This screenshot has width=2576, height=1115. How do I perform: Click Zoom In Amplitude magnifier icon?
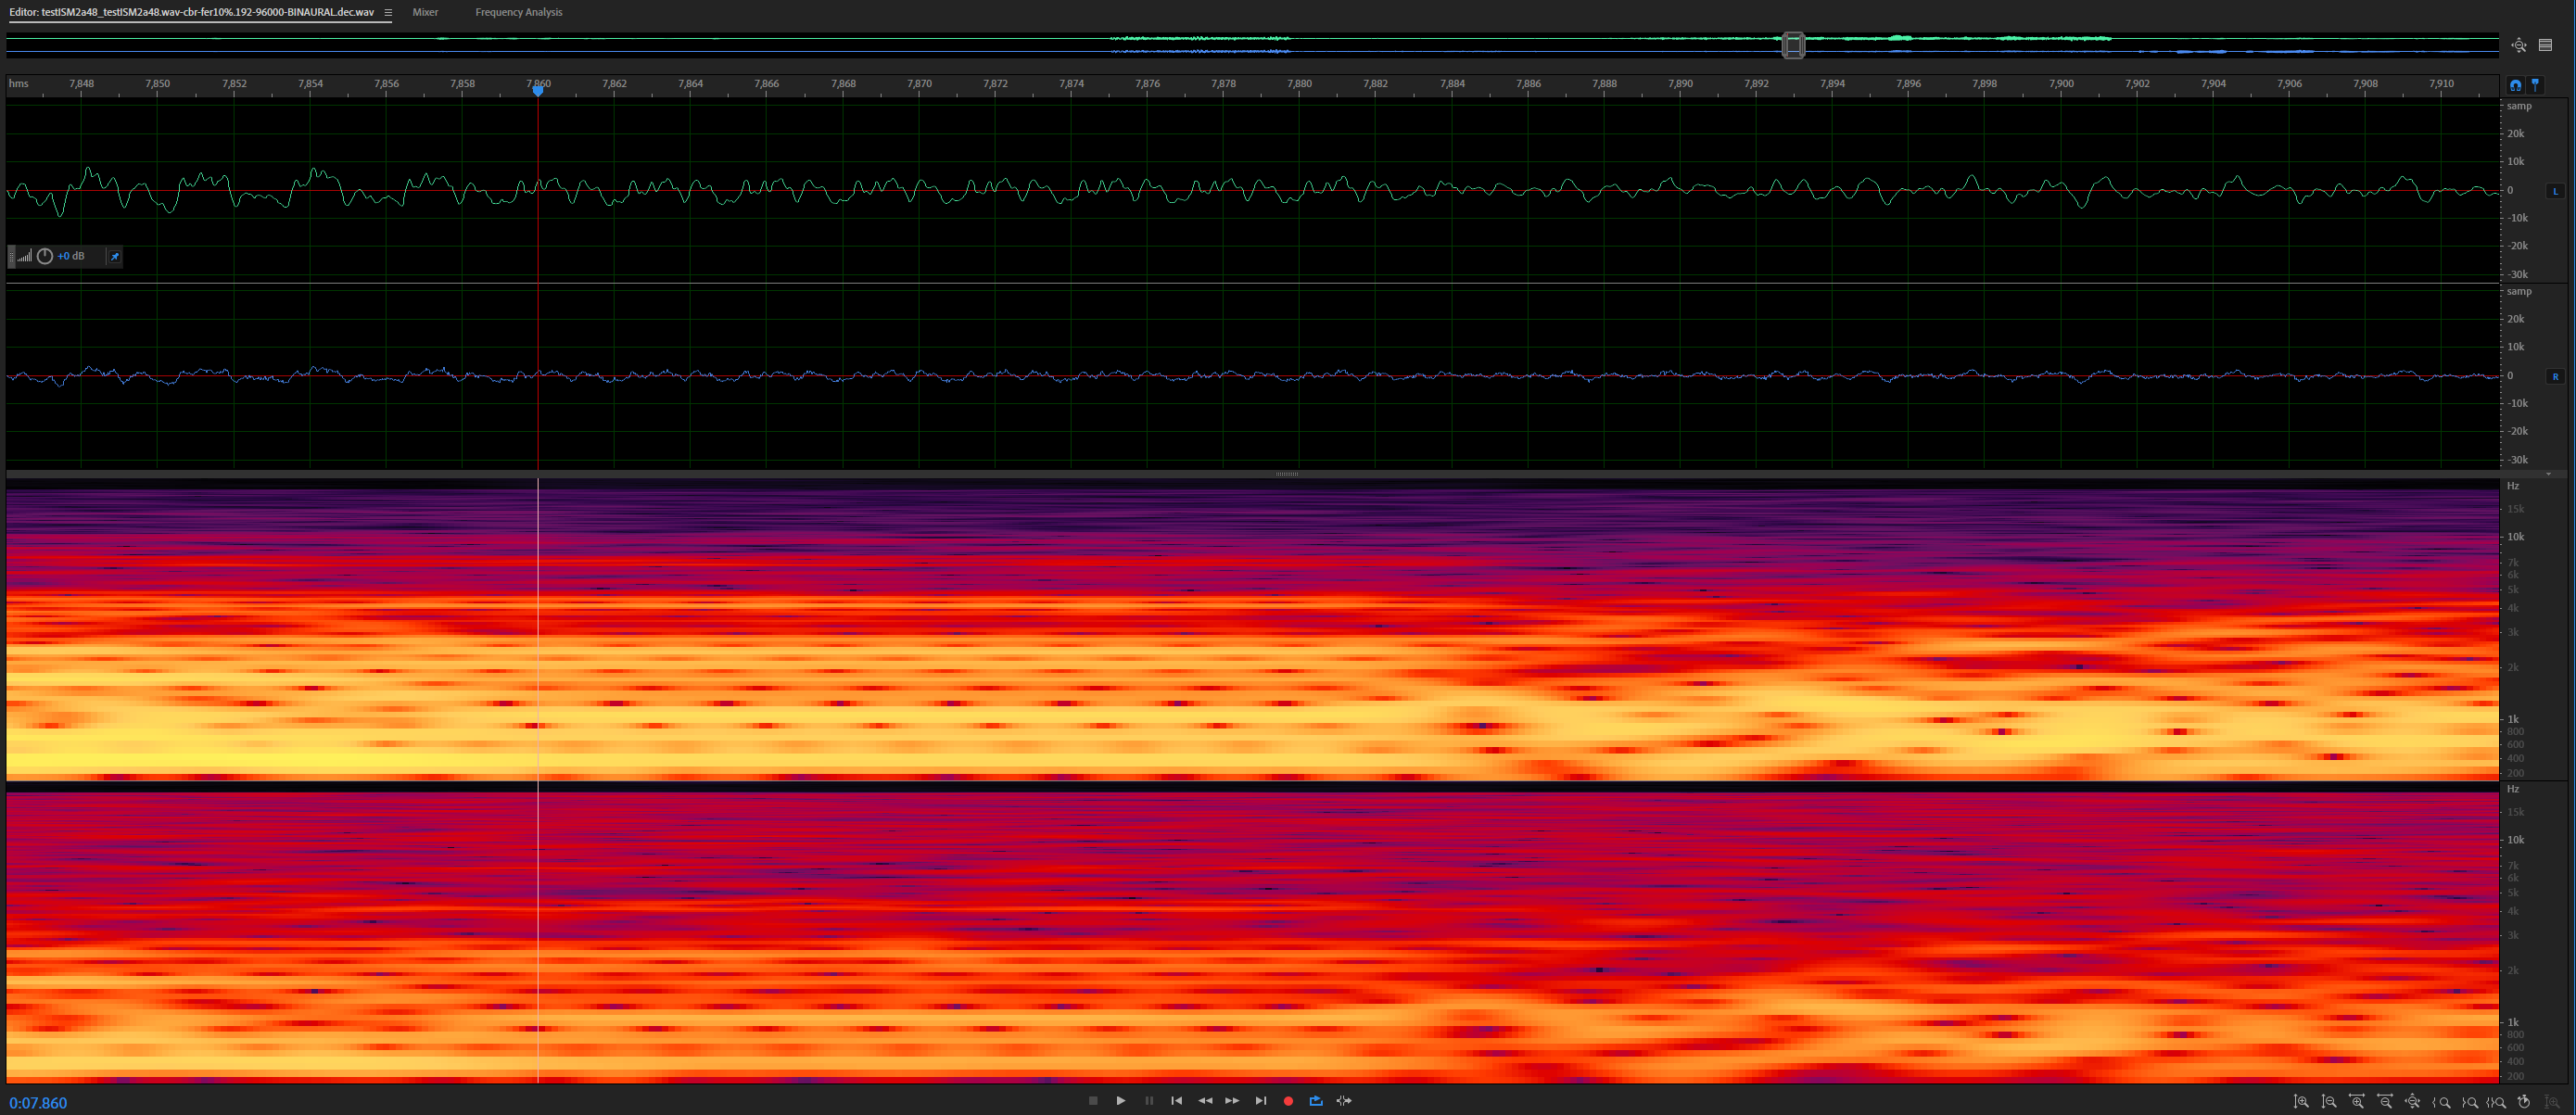coord(2301,1102)
